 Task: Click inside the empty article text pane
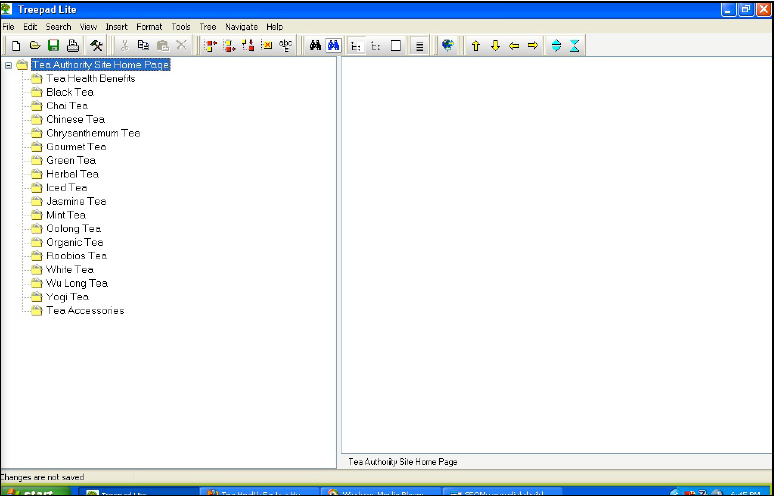tap(557, 255)
